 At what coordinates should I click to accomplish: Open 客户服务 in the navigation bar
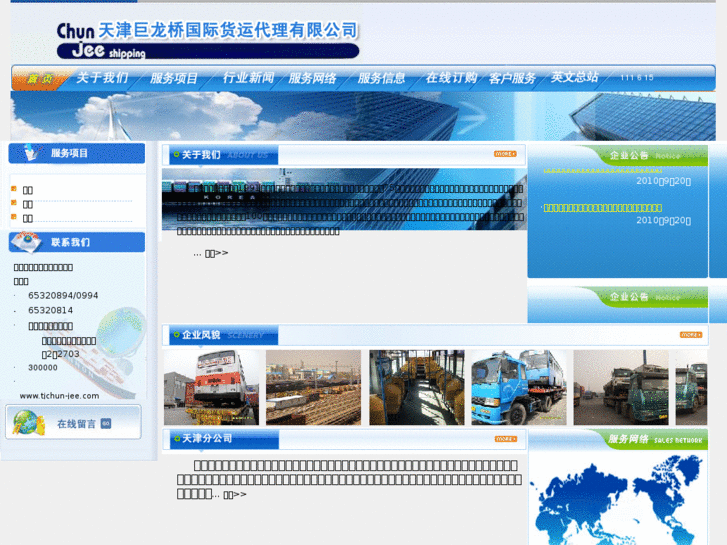click(x=512, y=78)
